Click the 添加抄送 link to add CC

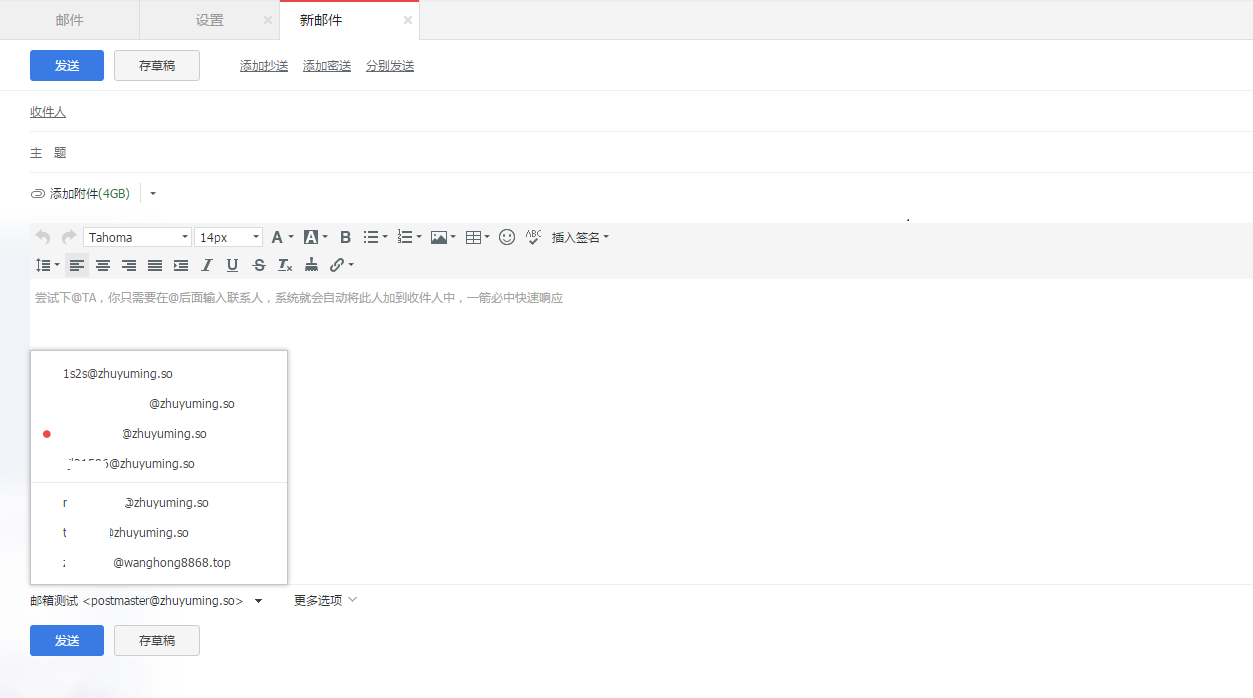pos(263,65)
